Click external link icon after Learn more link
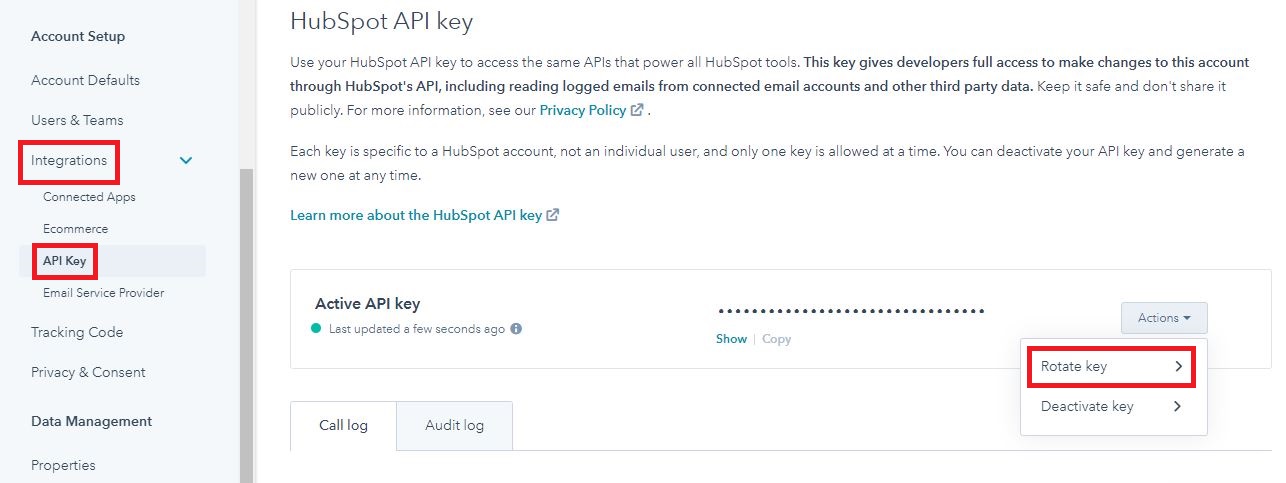 coord(553,215)
